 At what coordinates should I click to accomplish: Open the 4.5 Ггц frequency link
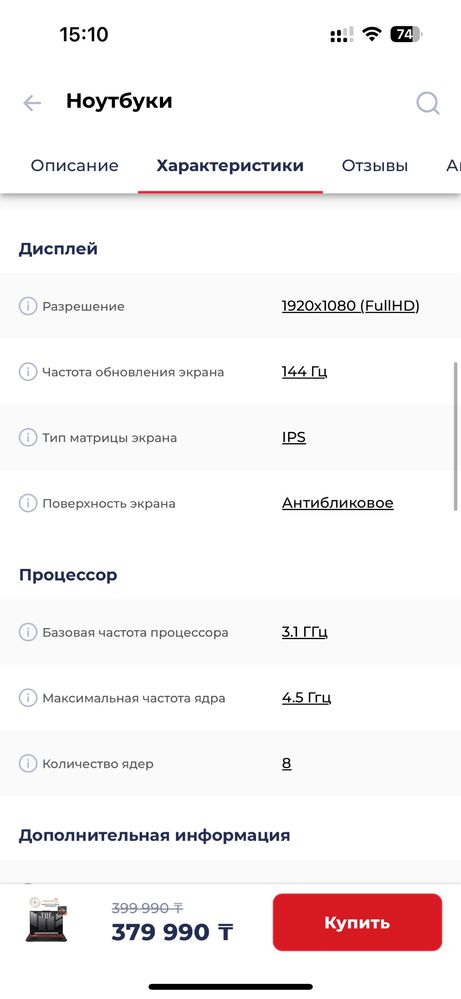tap(306, 698)
